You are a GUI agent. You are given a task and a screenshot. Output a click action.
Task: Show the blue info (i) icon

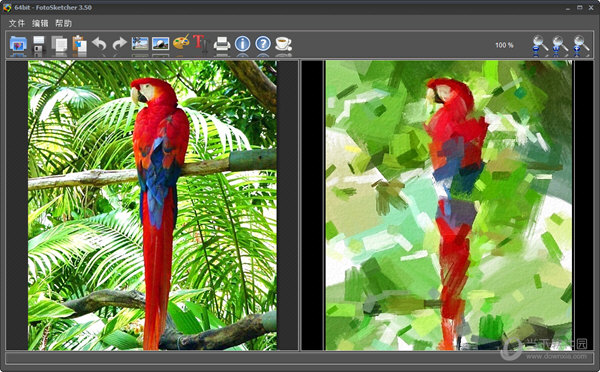pyautogui.click(x=243, y=44)
